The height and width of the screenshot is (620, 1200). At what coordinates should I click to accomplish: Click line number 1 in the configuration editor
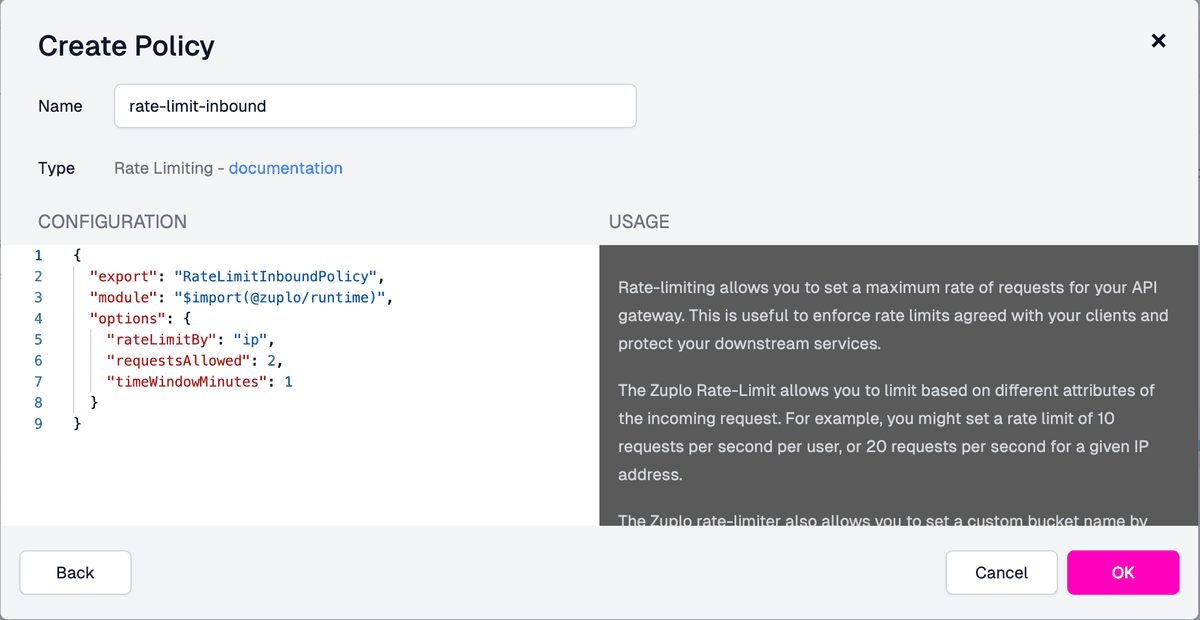click(38, 255)
